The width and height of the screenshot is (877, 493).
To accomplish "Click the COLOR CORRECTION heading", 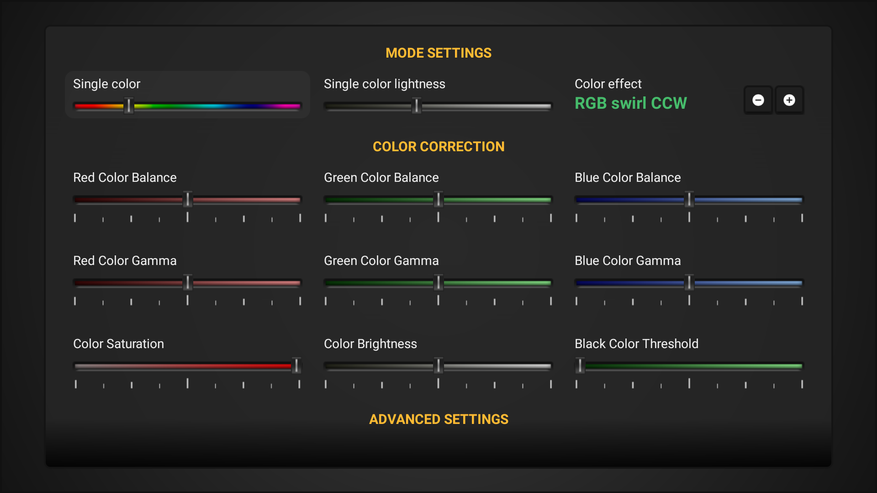I will pos(438,147).
